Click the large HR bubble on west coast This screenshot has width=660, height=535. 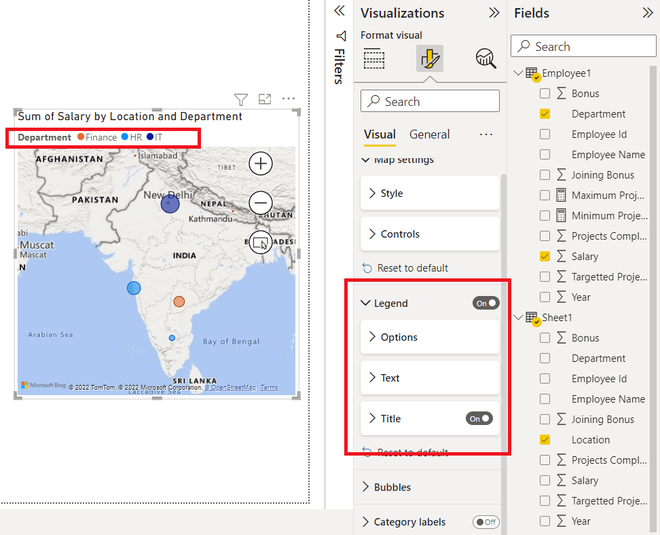point(134,288)
